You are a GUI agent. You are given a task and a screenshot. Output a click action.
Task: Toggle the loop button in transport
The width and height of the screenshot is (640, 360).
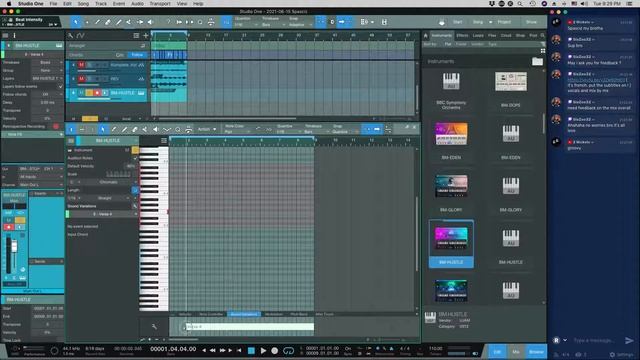tap(289, 351)
